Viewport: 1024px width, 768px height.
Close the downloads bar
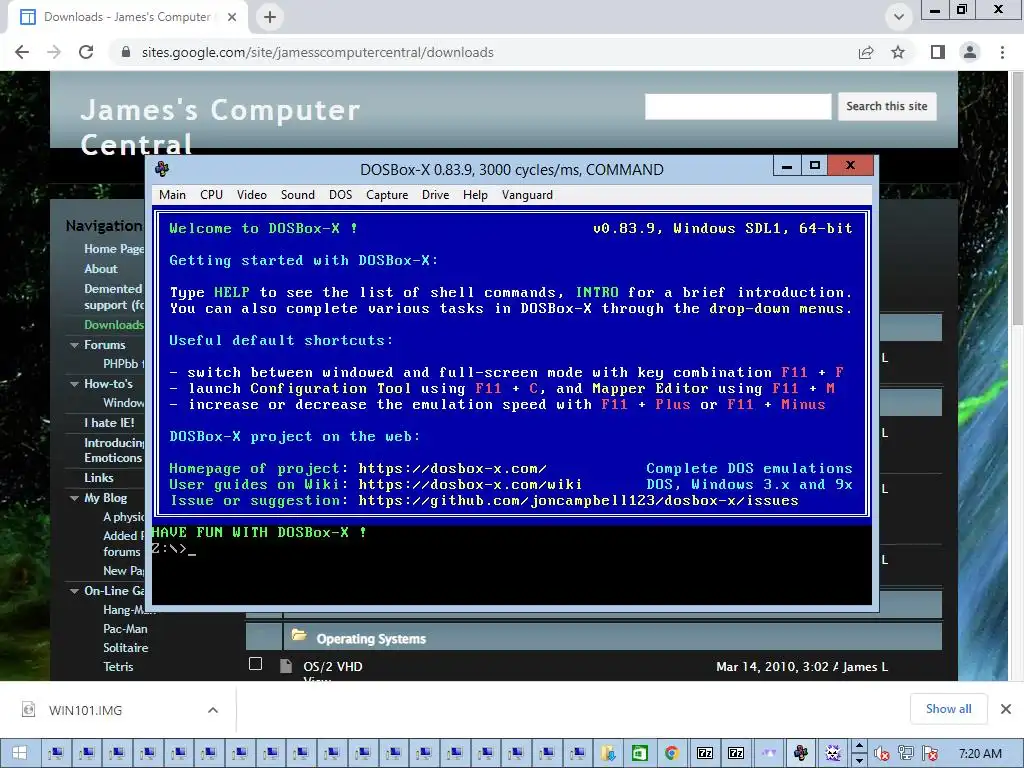[1006, 709]
